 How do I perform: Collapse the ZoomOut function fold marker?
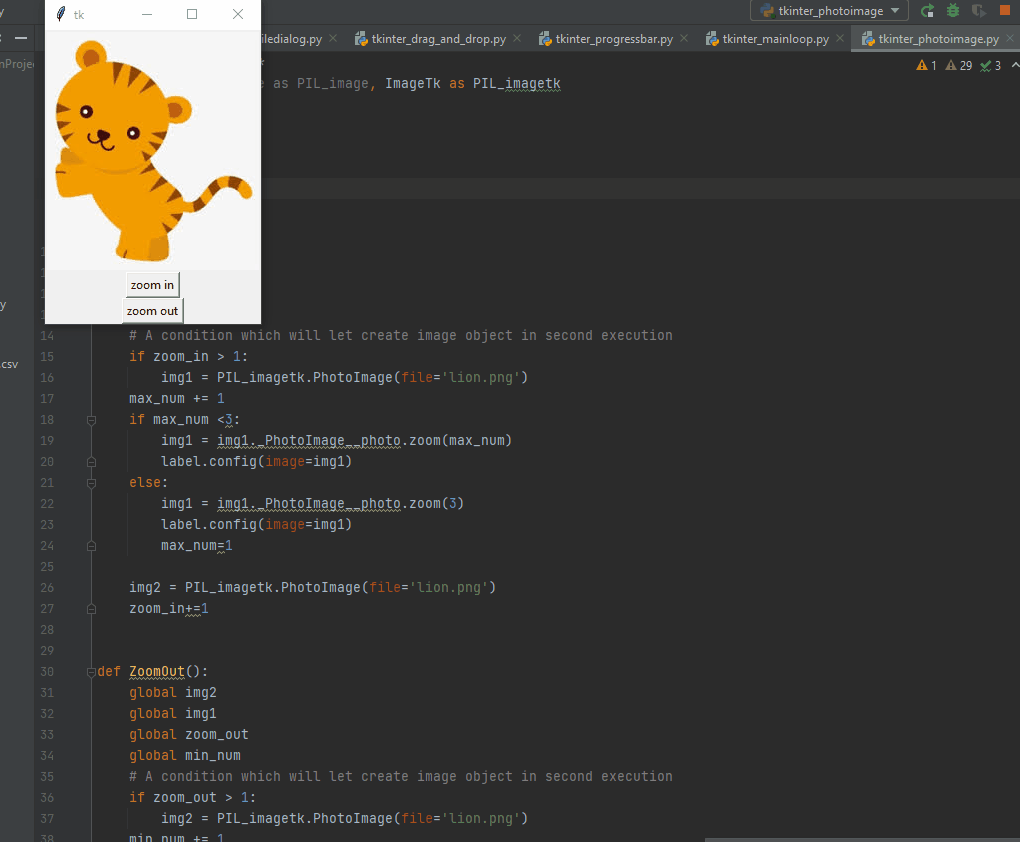click(x=92, y=672)
